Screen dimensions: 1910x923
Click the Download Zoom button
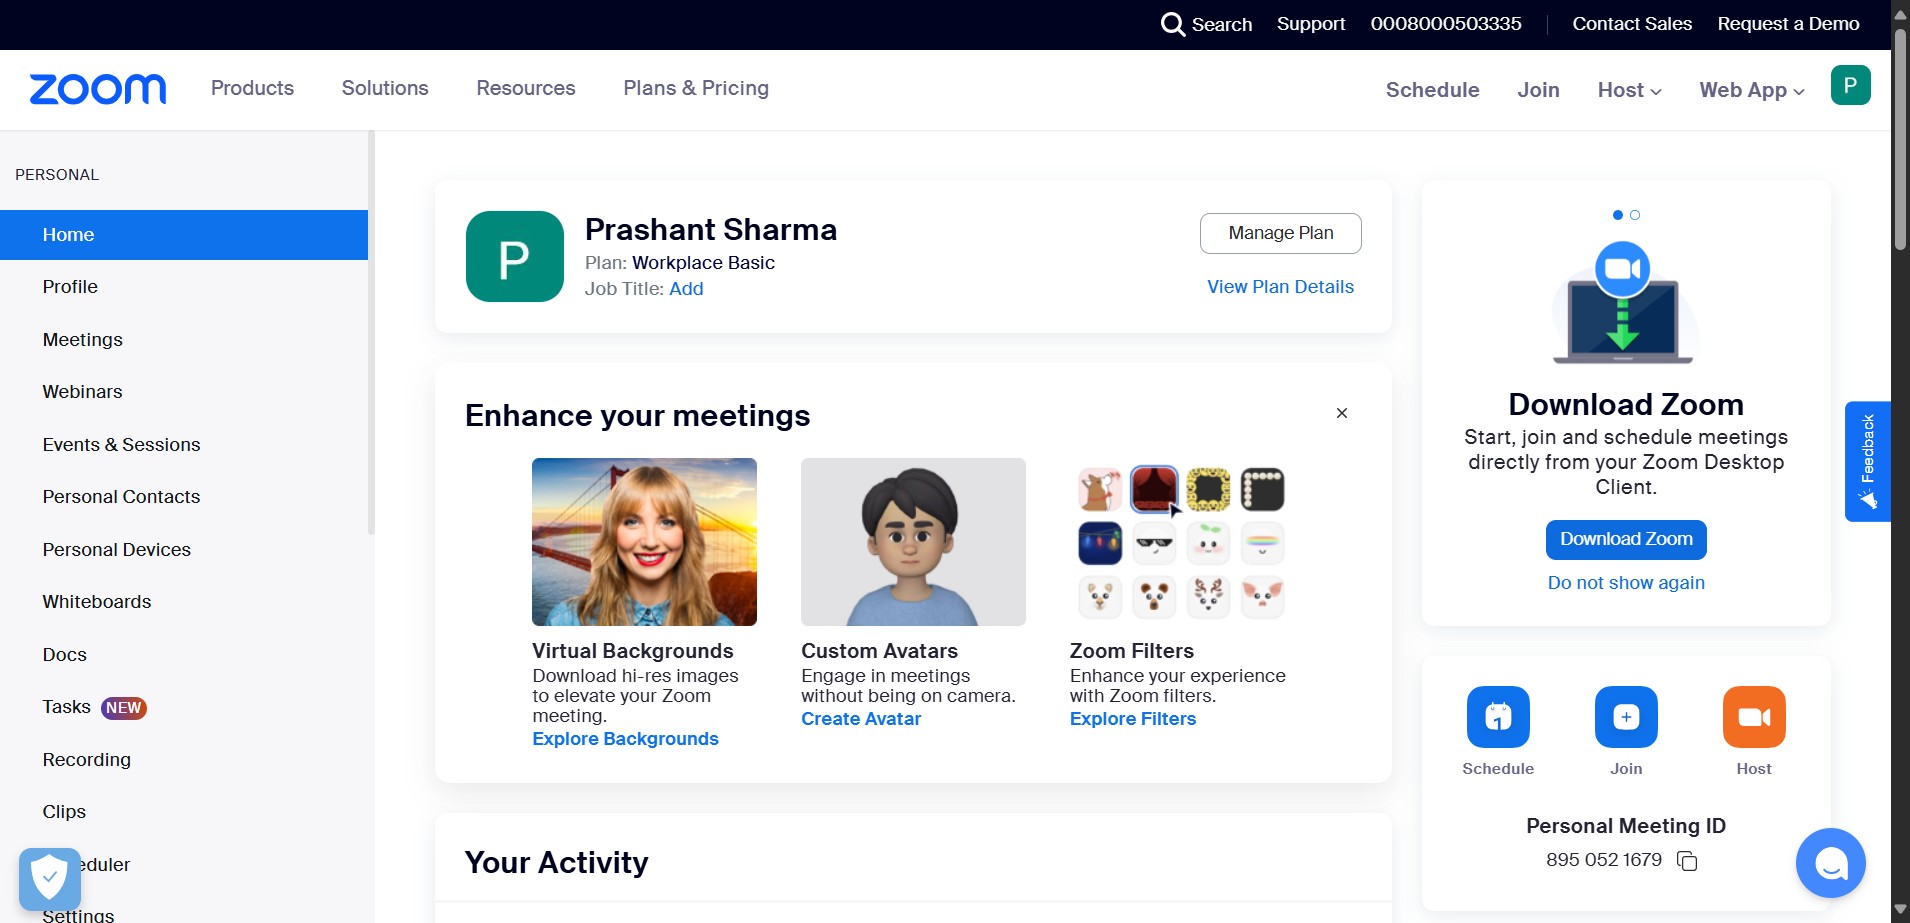1626,539
